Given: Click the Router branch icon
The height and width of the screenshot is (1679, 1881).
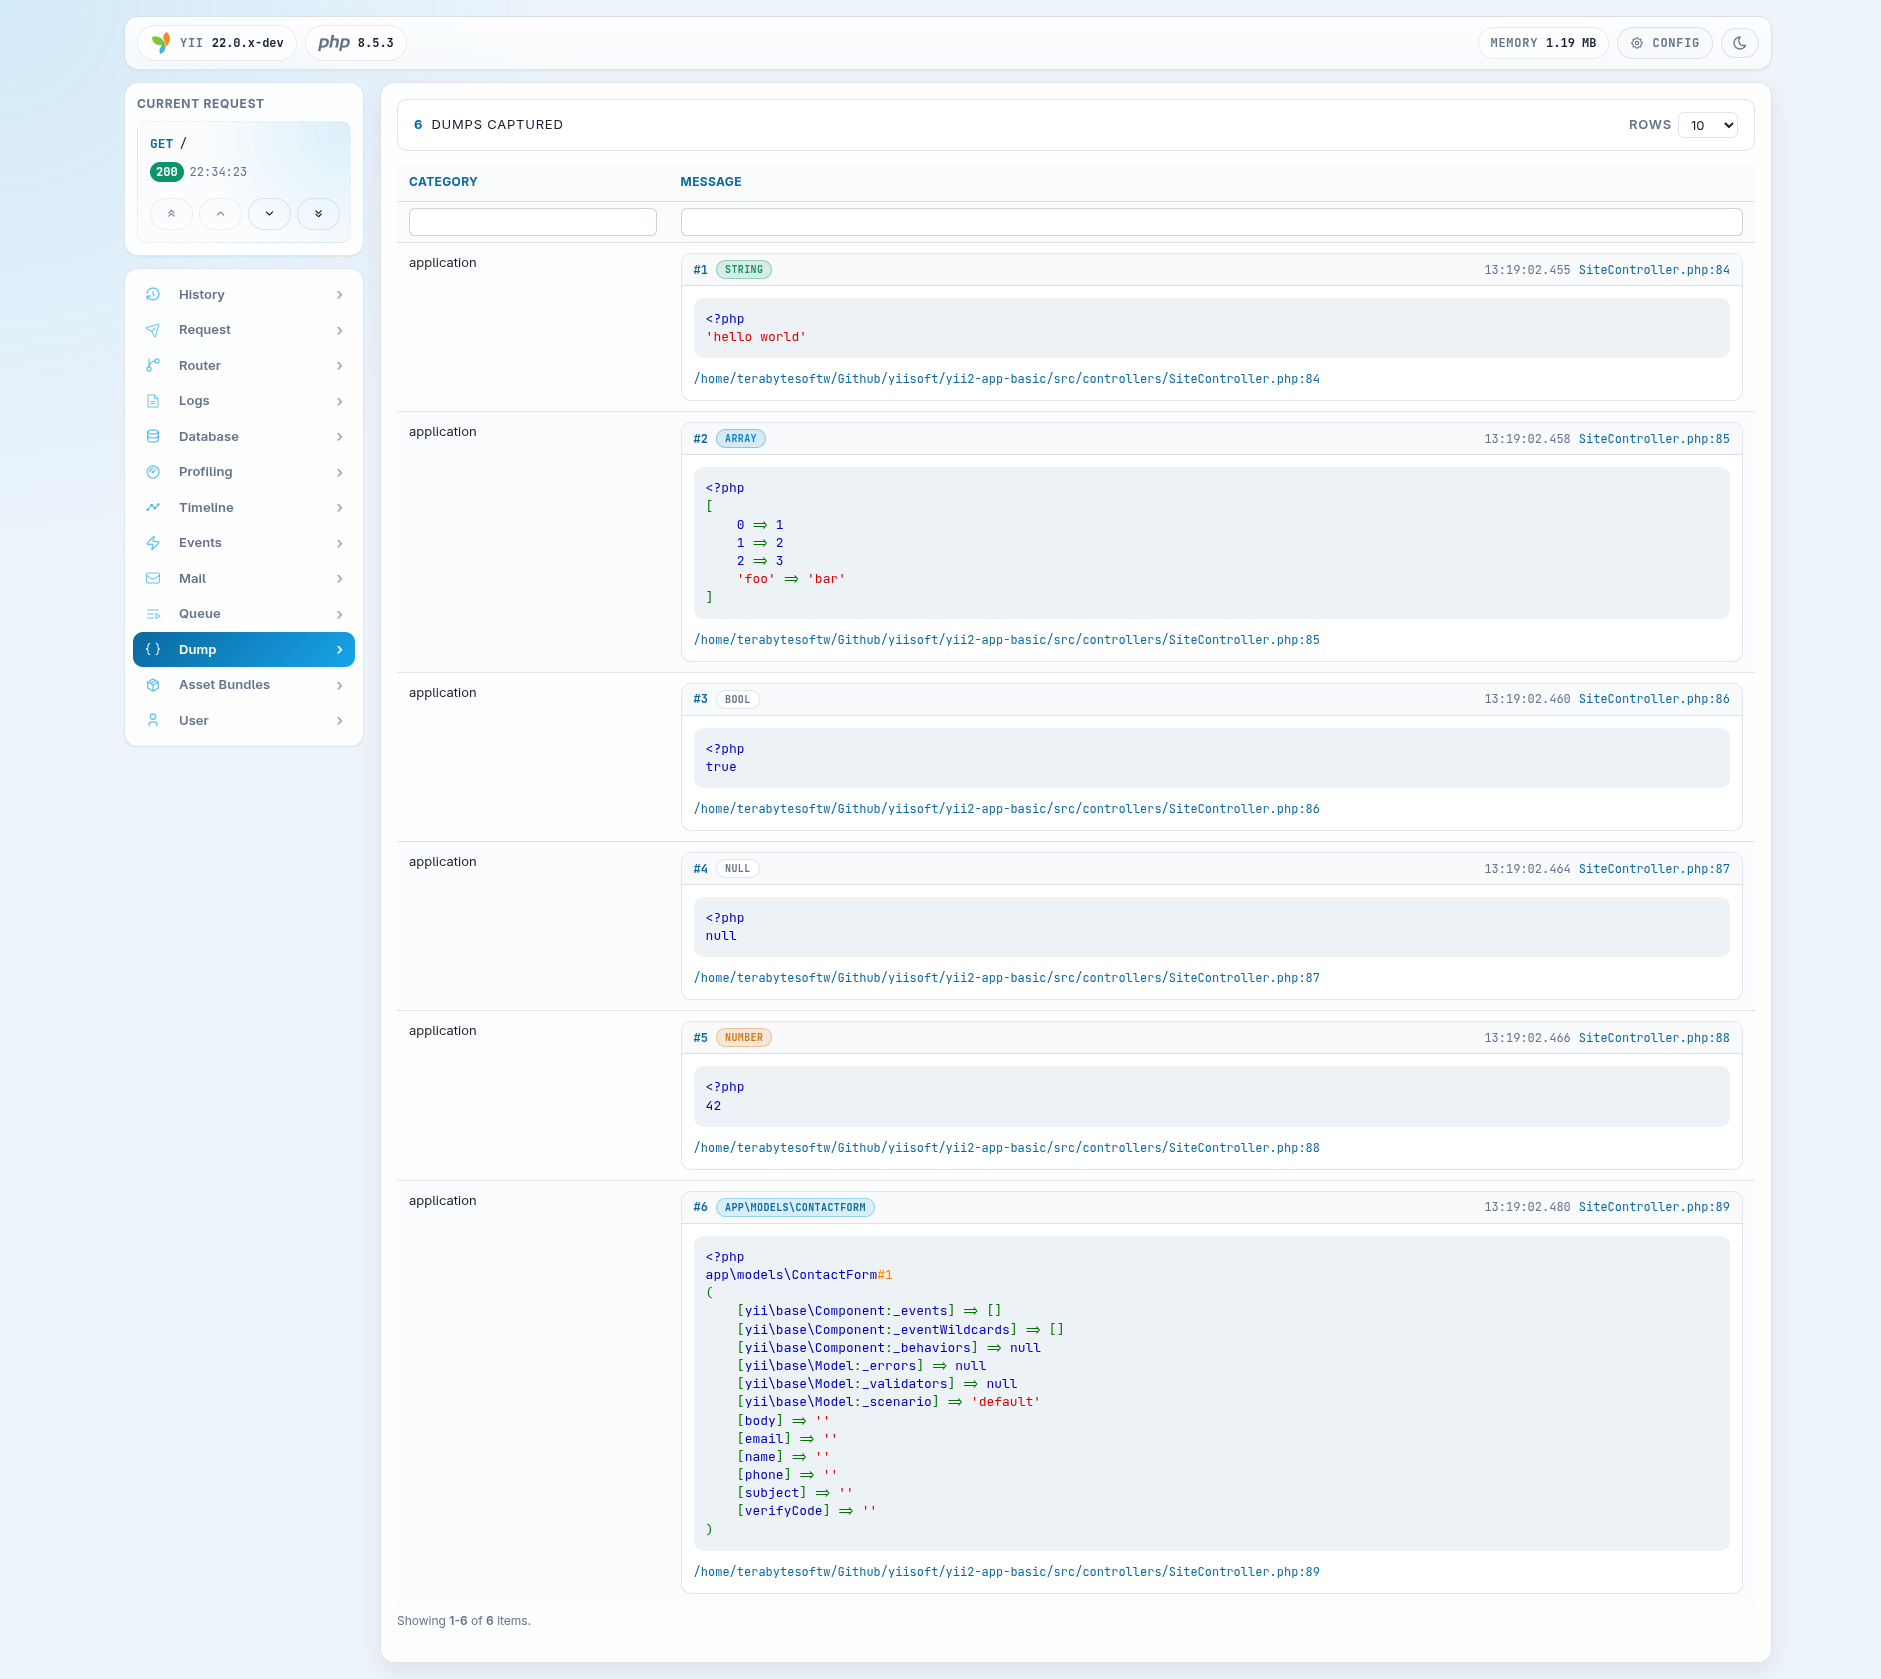Looking at the screenshot, I should [x=153, y=365].
